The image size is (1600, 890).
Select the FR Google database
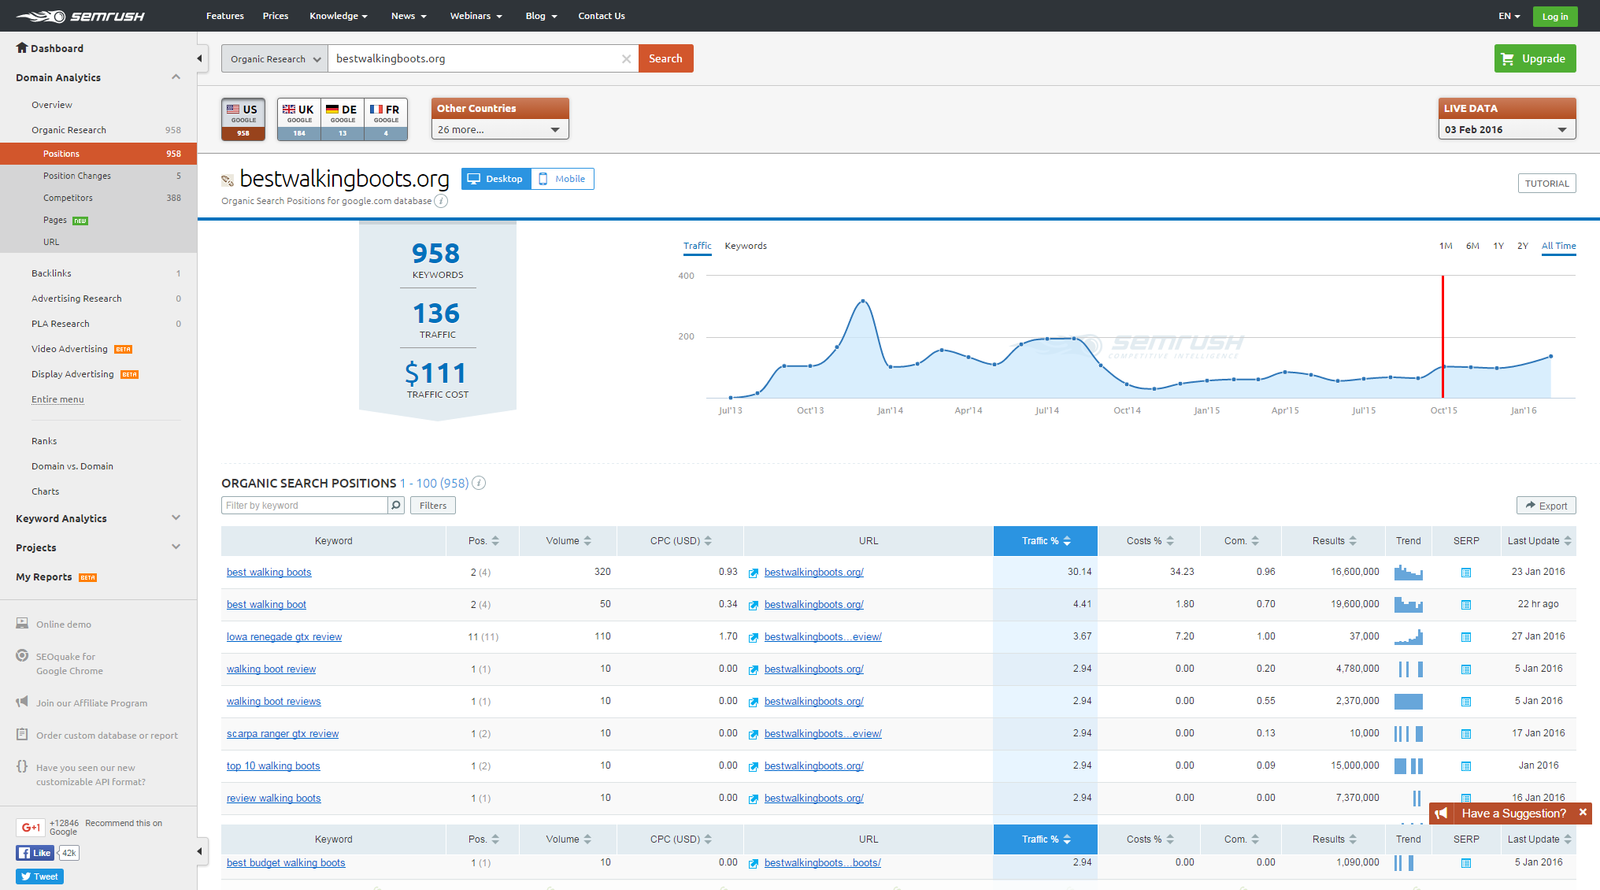(x=386, y=119)
